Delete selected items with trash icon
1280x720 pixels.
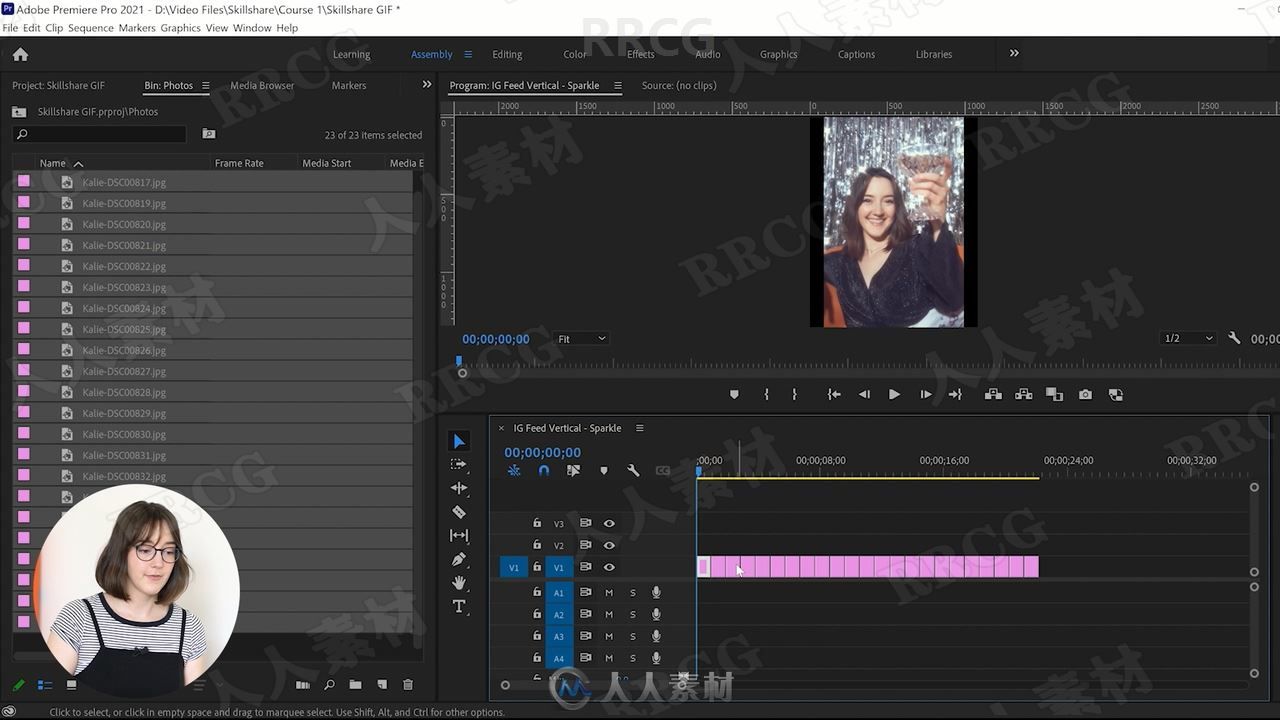click(408, 685)
